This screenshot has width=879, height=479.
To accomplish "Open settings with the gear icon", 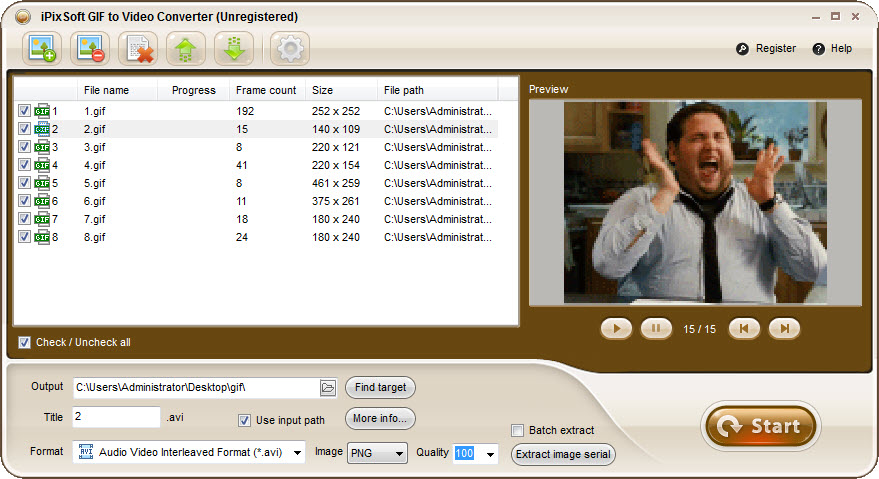I will [290, 48].
